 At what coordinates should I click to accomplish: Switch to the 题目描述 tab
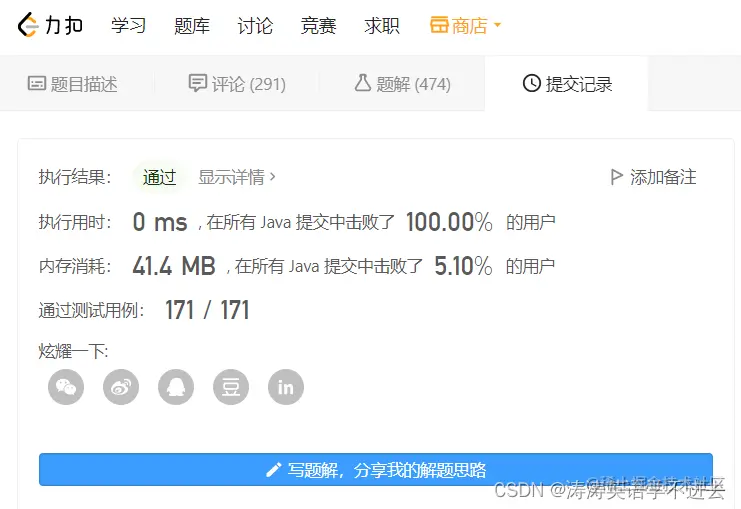pyautogui.click(x=72, y=84)
